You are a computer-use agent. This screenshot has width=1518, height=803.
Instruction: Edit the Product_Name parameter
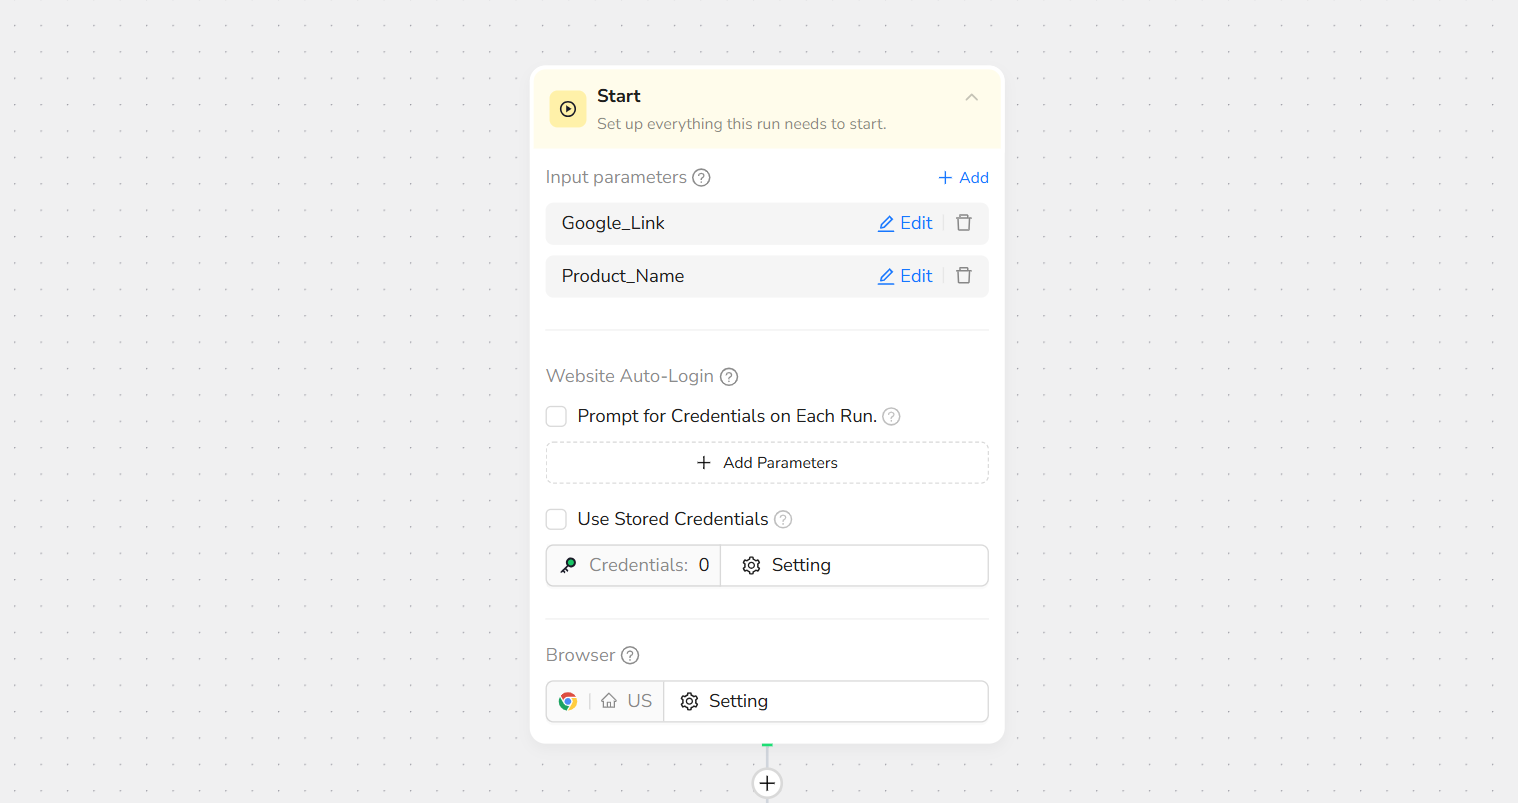click(905, 276)
